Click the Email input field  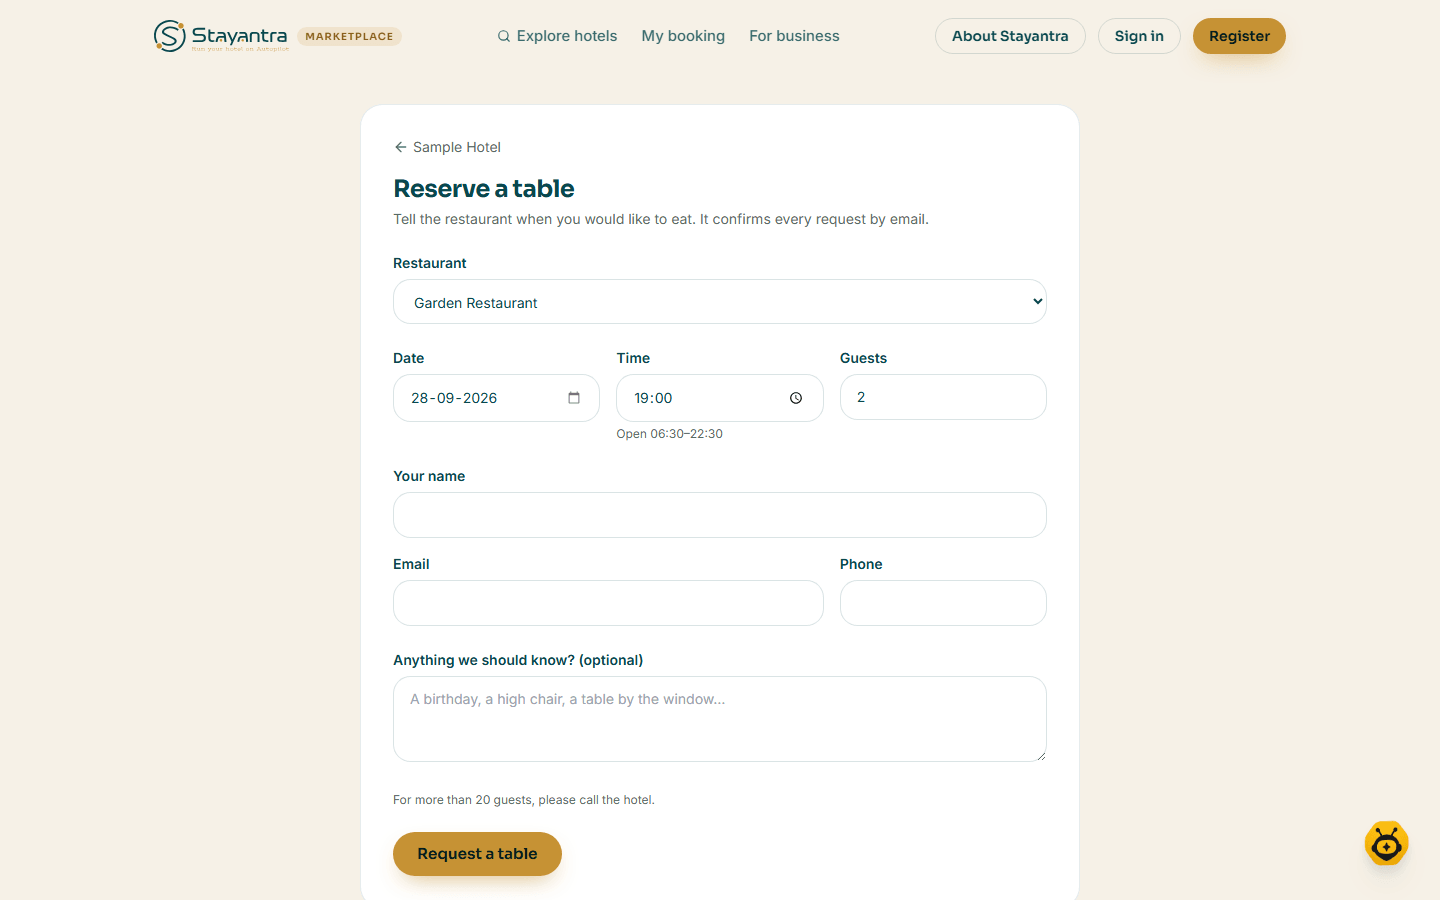point(608,603)
